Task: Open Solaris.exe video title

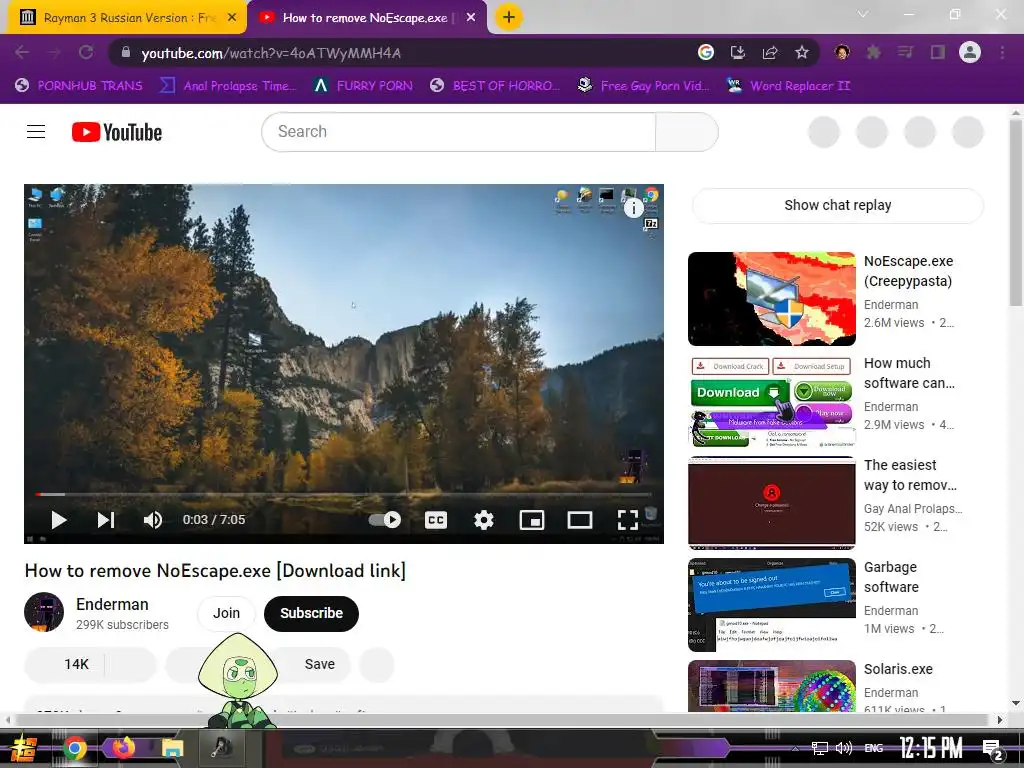Action: (898, 669)
